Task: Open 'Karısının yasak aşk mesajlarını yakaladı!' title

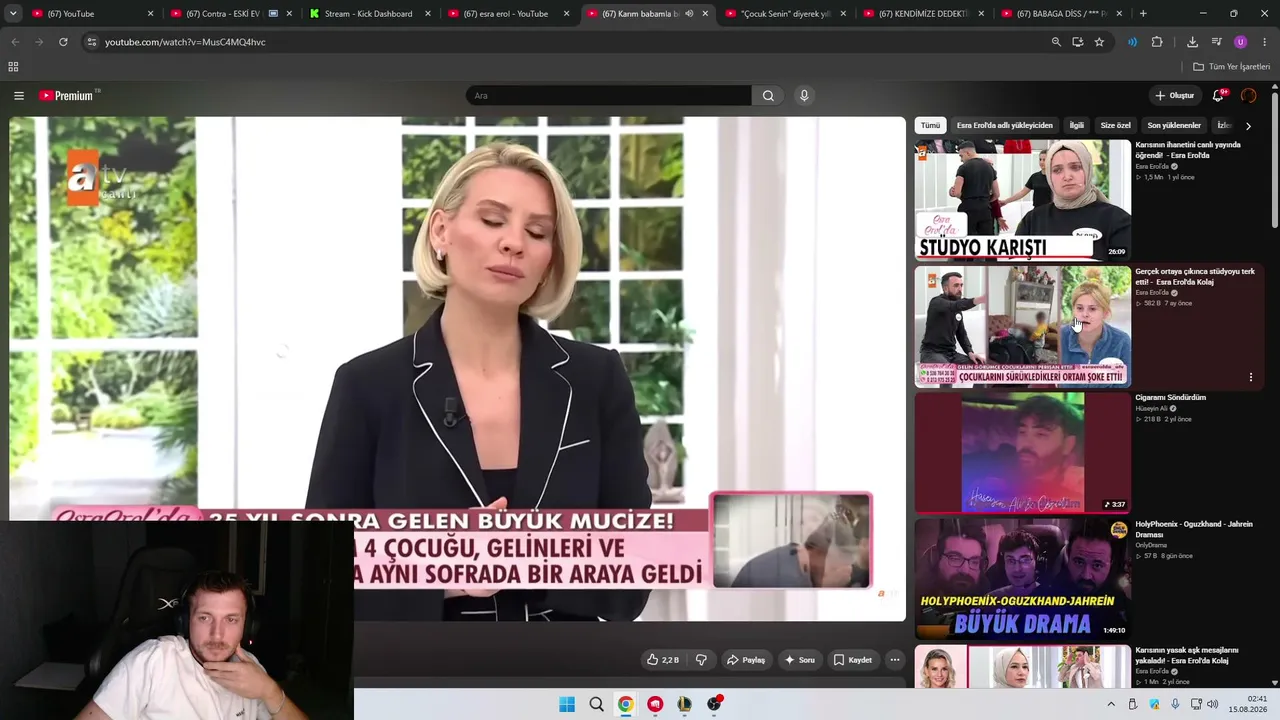Action: pyautogui.click(x=1187, y=655)
